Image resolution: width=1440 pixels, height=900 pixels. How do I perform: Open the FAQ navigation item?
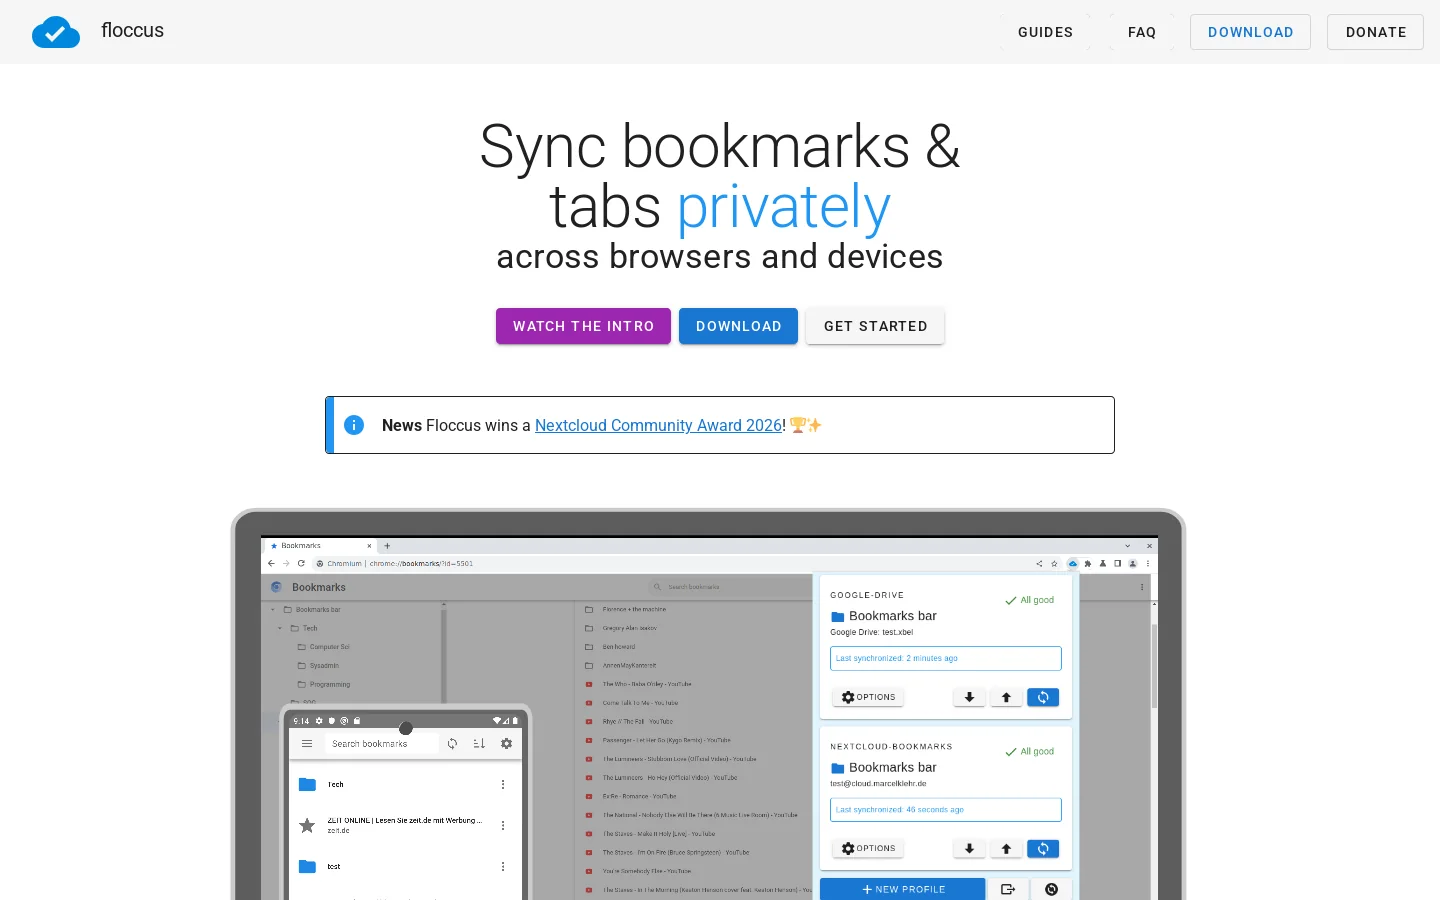point(1142,32)
